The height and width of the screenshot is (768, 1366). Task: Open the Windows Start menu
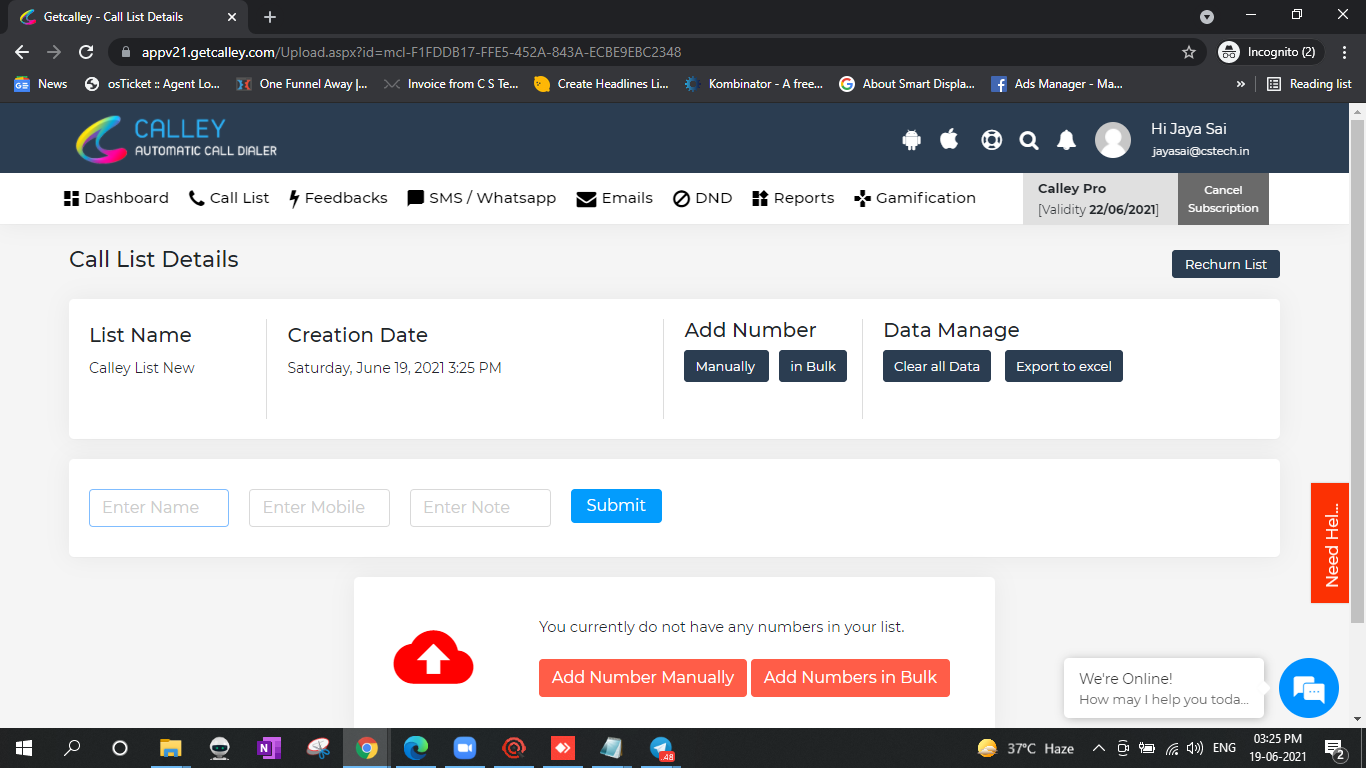(x=23, y=748)
